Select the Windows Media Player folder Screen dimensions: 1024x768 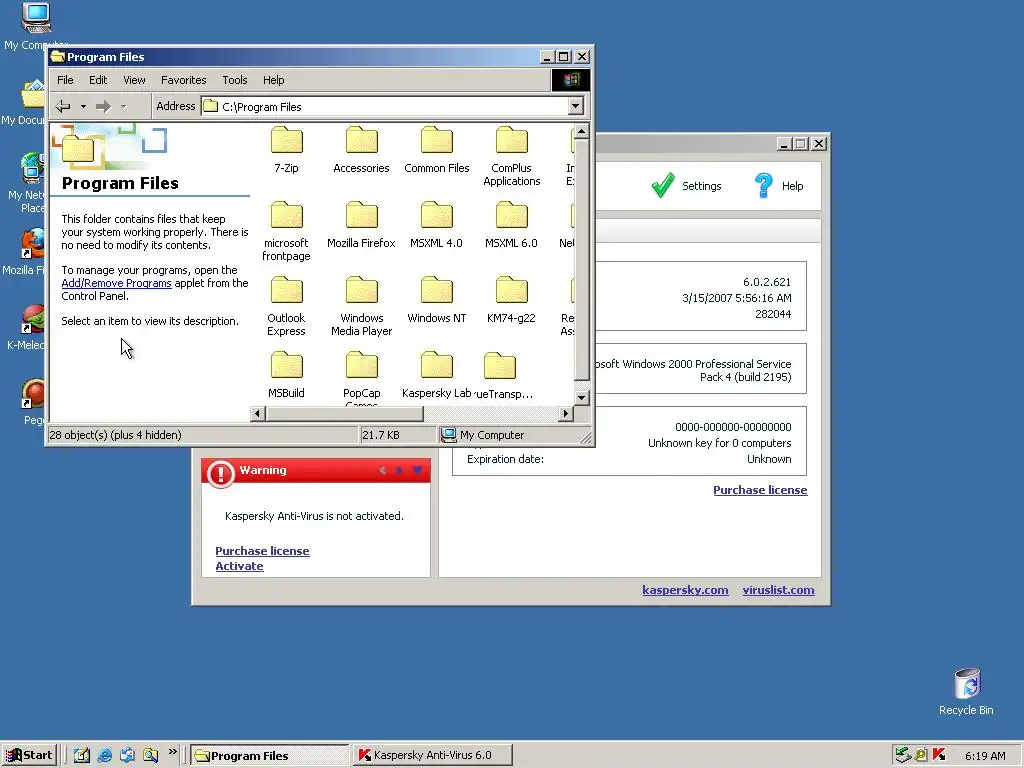coord(361,306)
